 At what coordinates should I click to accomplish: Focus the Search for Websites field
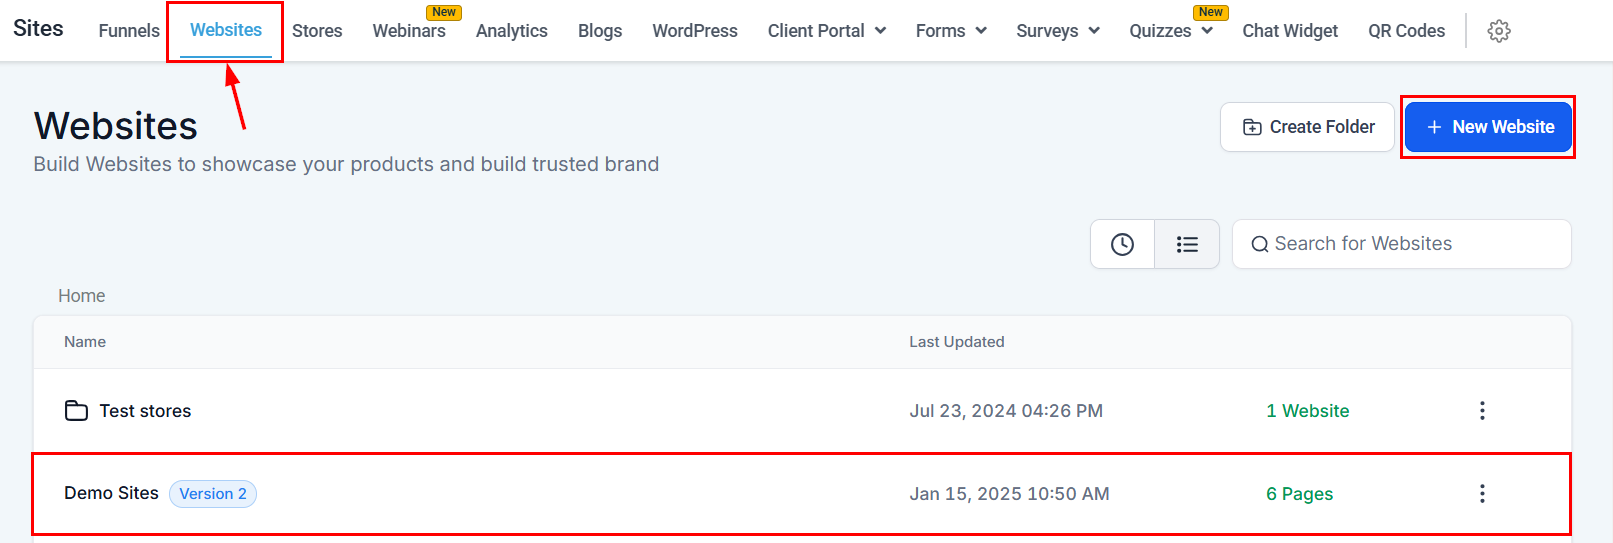[x=1410, y=244]
